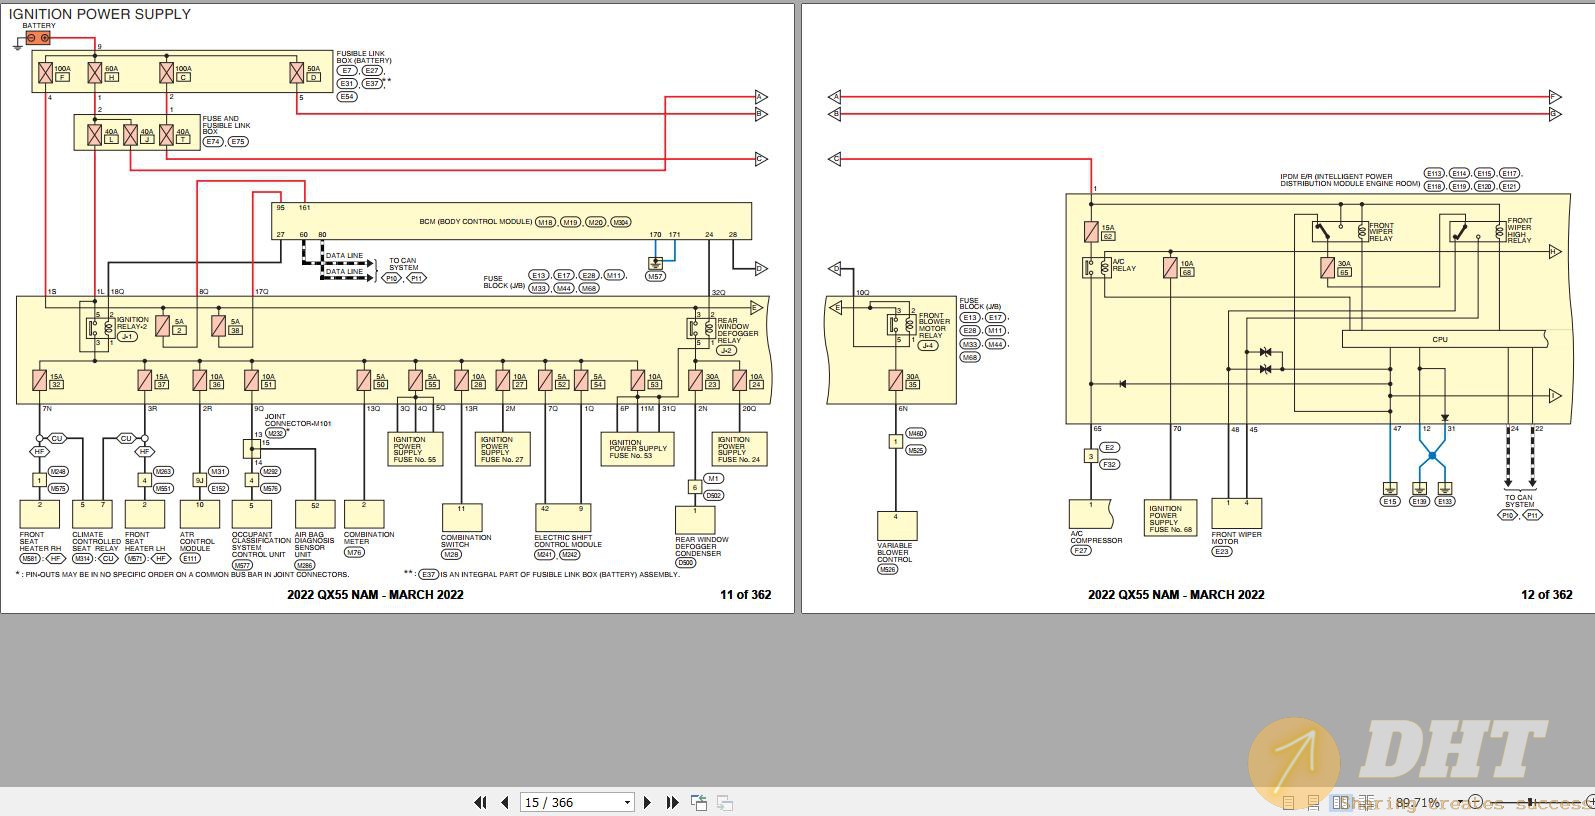
Task: Jump to the first page
Action: coord(480,802)
